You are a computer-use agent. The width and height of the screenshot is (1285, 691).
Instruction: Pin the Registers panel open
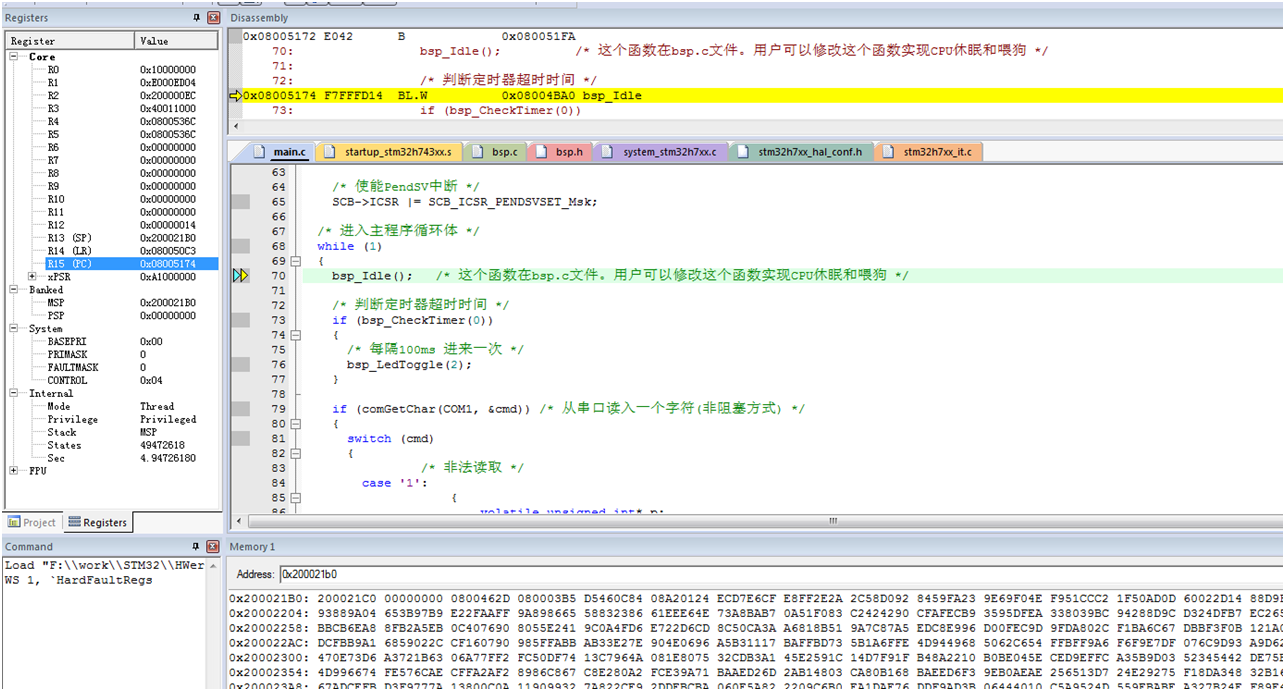click(x=197, y=17)
